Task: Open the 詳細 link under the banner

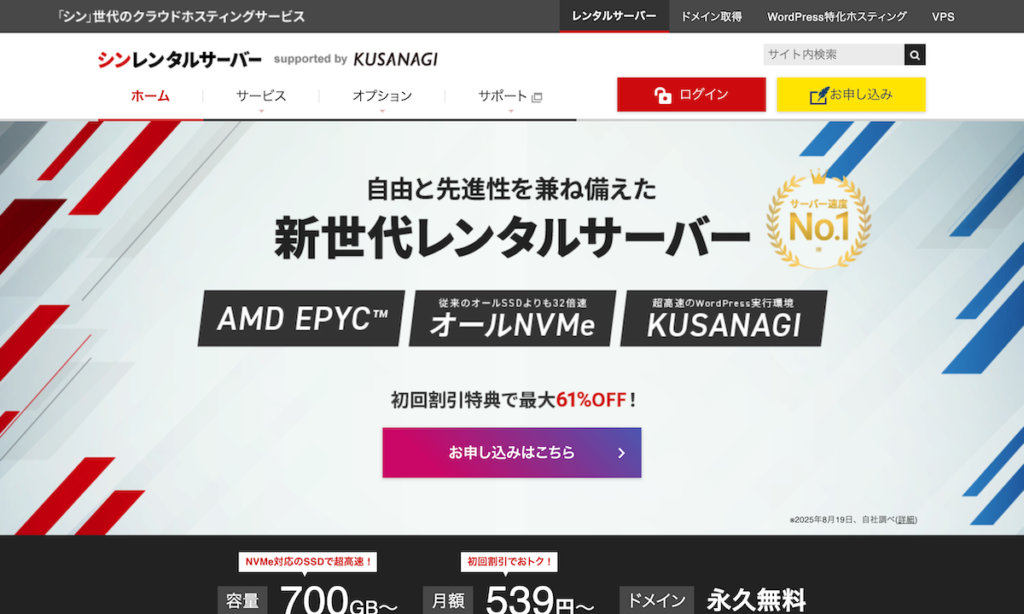Action: [906, 520]
